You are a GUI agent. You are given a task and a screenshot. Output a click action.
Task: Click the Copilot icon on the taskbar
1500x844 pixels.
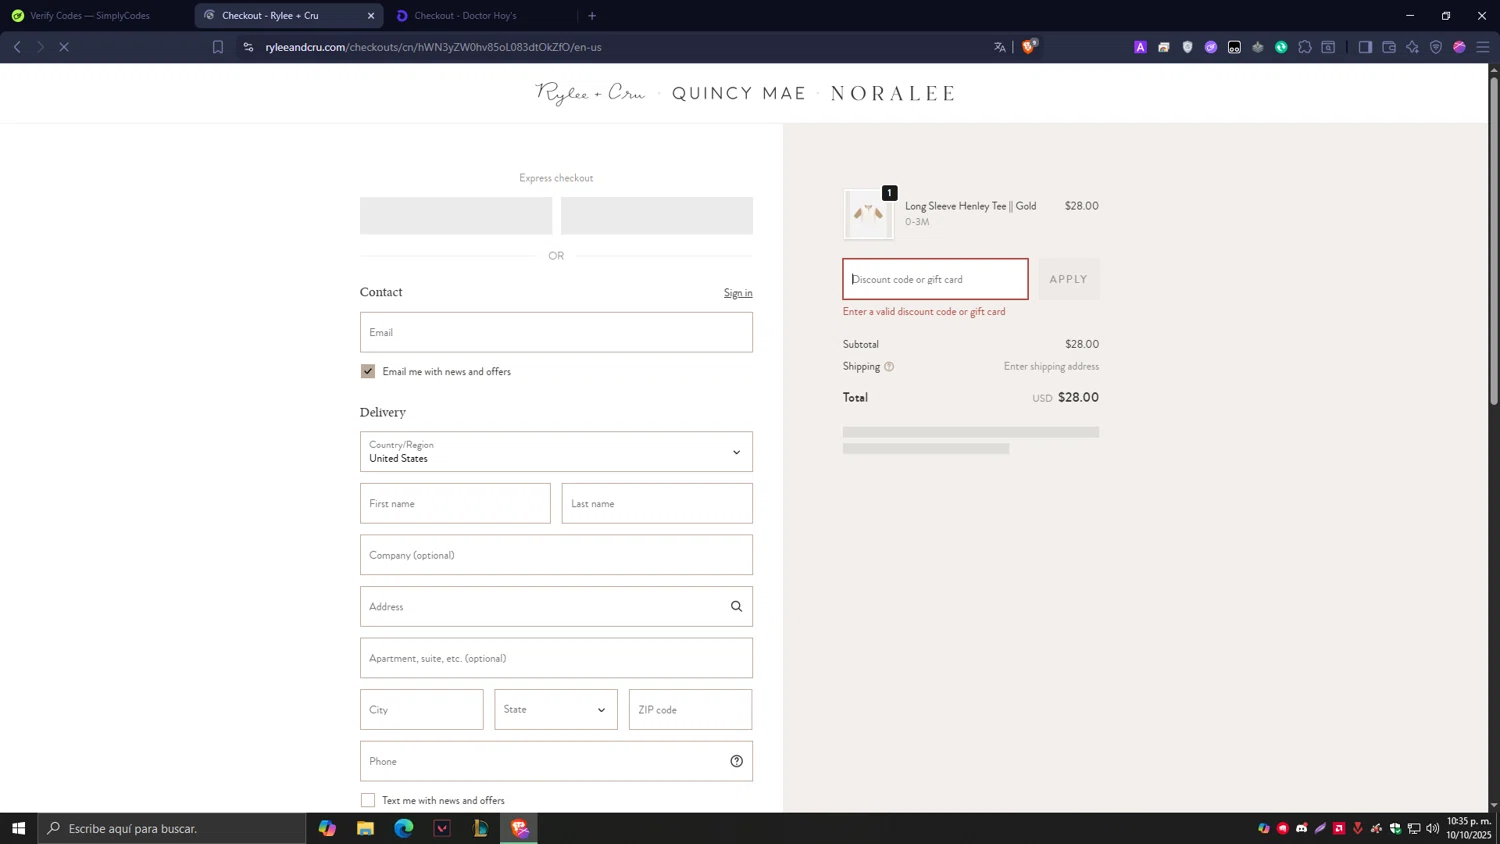coord(327,828)
